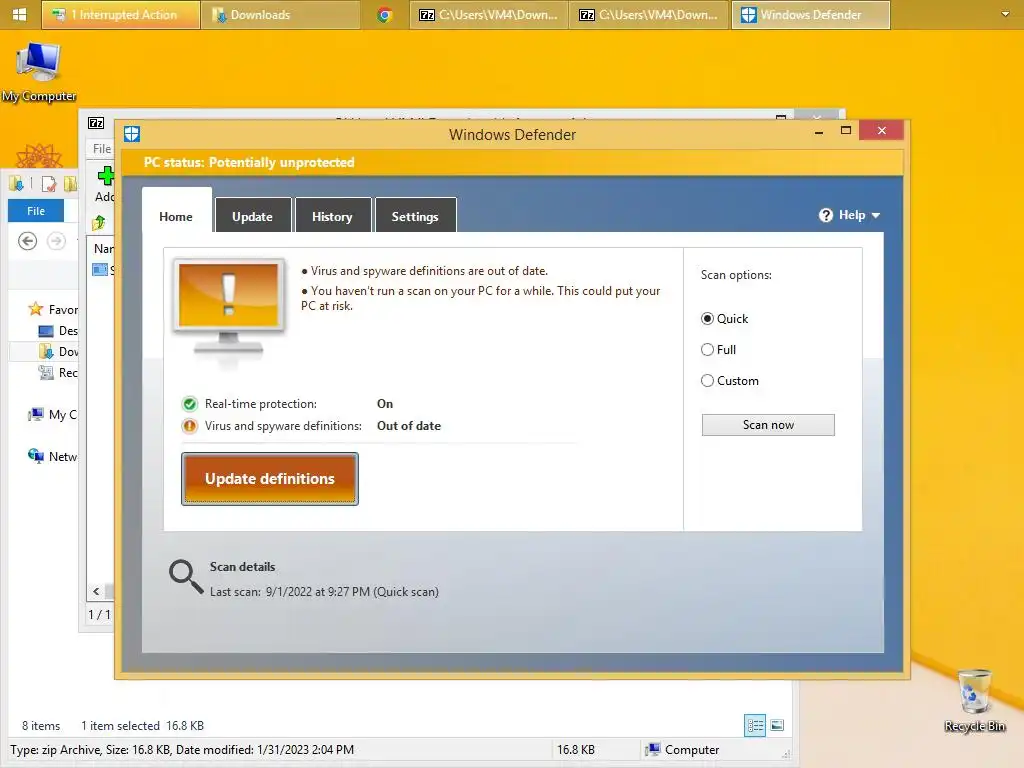Screen dimensions: 1024x768
Task: Click Explorer forward navigation arrow
Action: pyautogui.click(x=57, y=241)
